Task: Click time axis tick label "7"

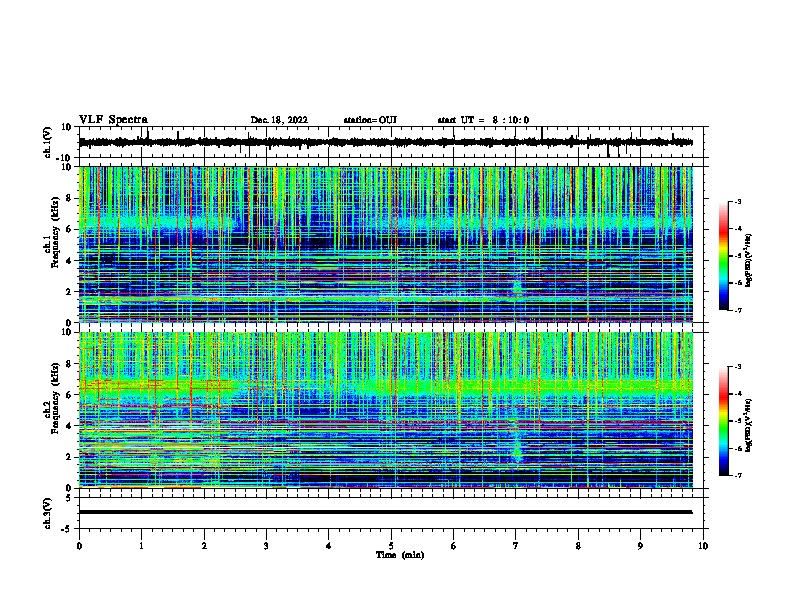Action: (516, 546)
